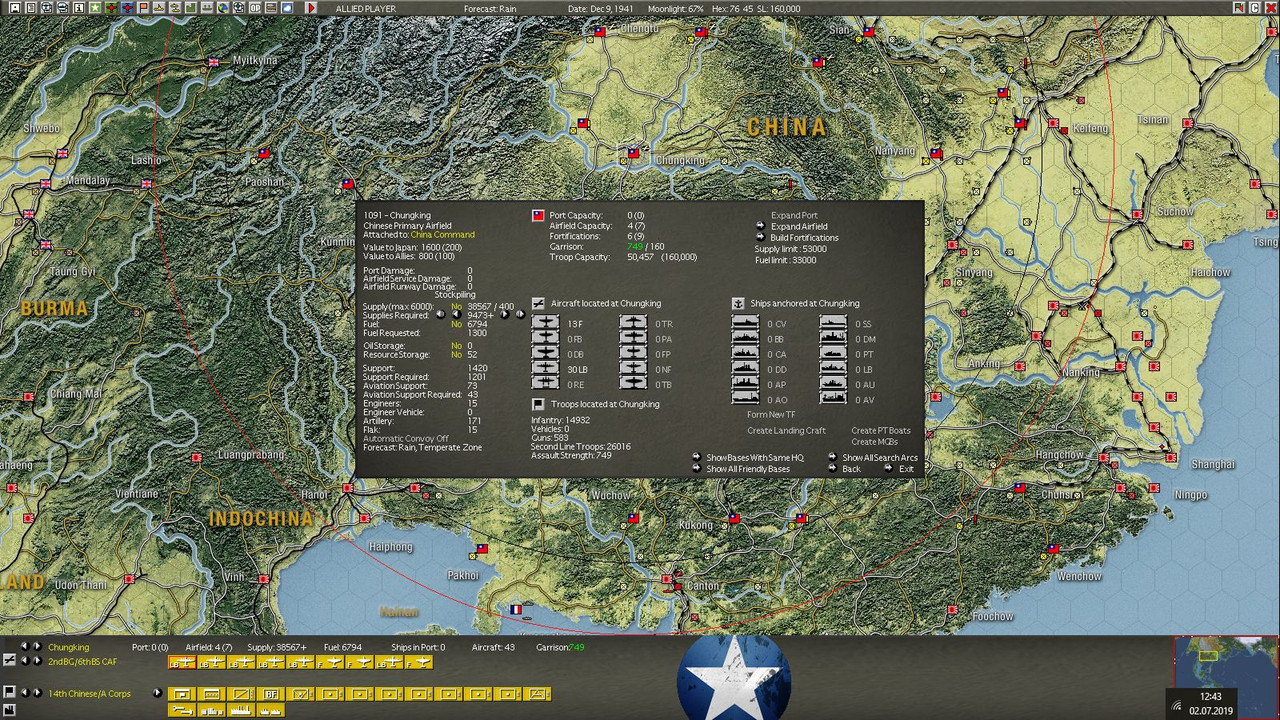
Task: Click the transport (0 TR) aircraft icon
Action: pyautogui.click(x=634, y=323)
